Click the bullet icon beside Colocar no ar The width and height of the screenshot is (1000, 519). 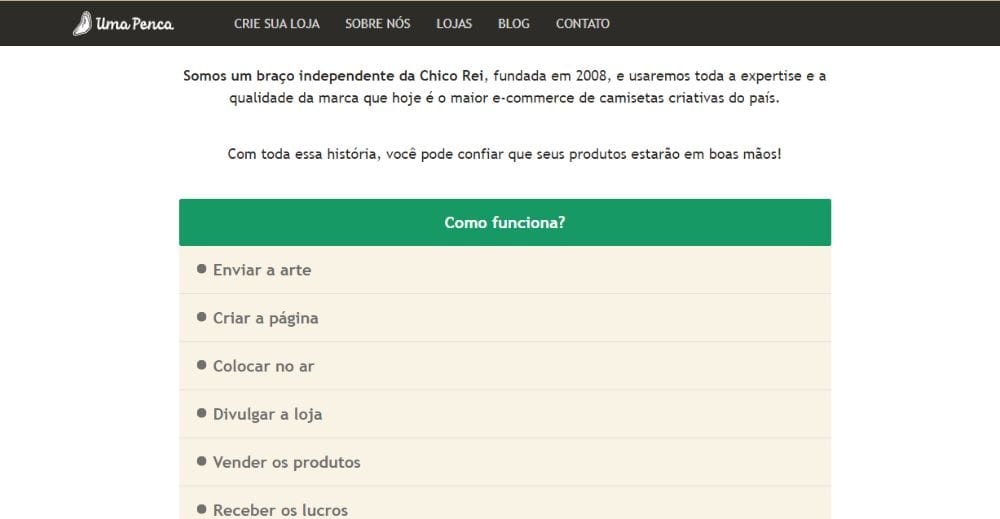pyautogui.click(x=202, y=365)
